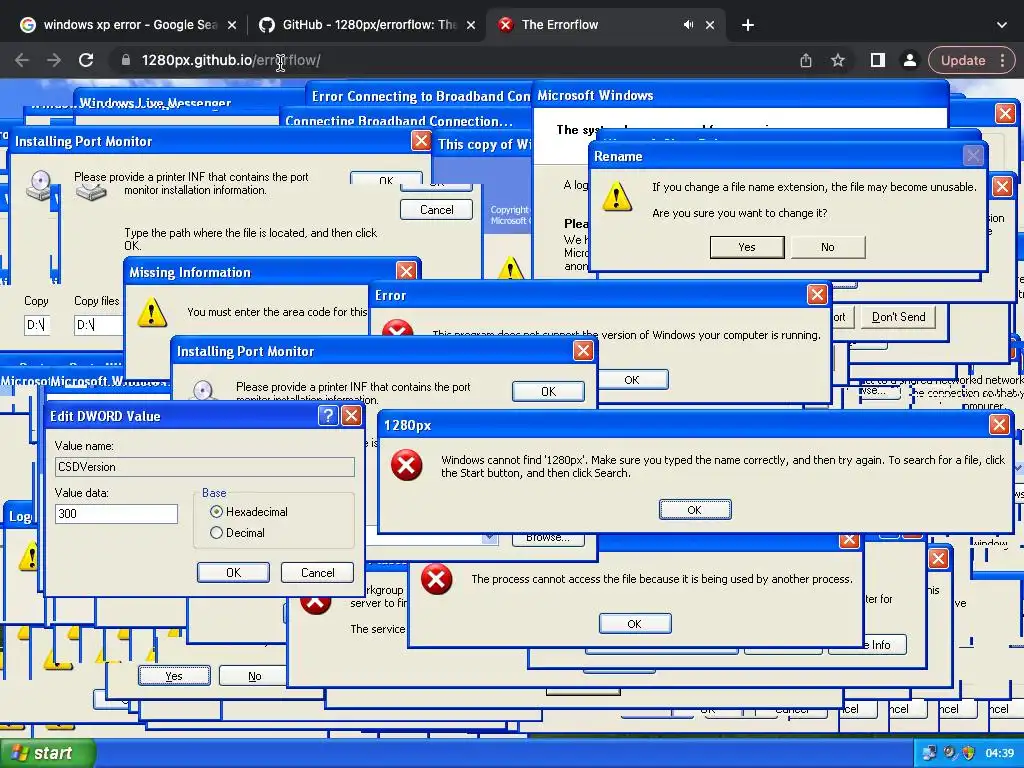Open Chrome's three-dot menu

(1002, 60)
